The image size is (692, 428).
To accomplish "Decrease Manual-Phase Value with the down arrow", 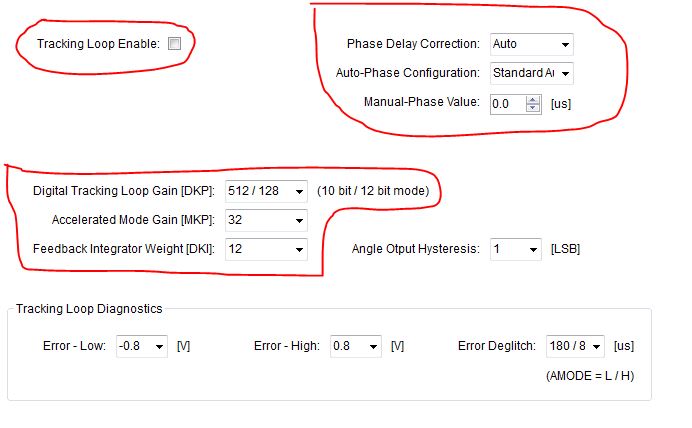I will [x=533, y=108].
